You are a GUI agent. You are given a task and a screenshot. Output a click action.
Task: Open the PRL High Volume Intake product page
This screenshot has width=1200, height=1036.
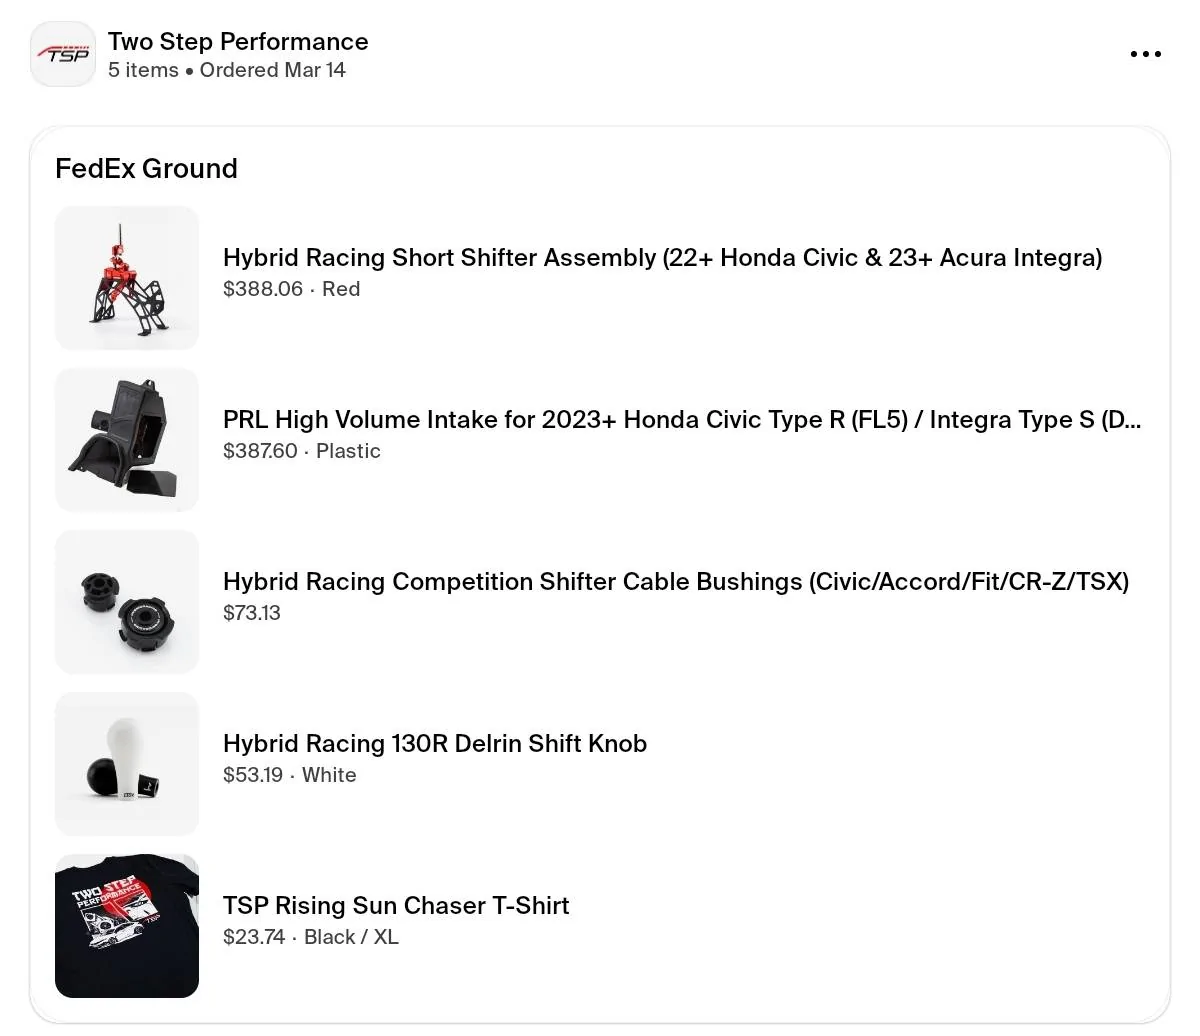coord(681,420)
